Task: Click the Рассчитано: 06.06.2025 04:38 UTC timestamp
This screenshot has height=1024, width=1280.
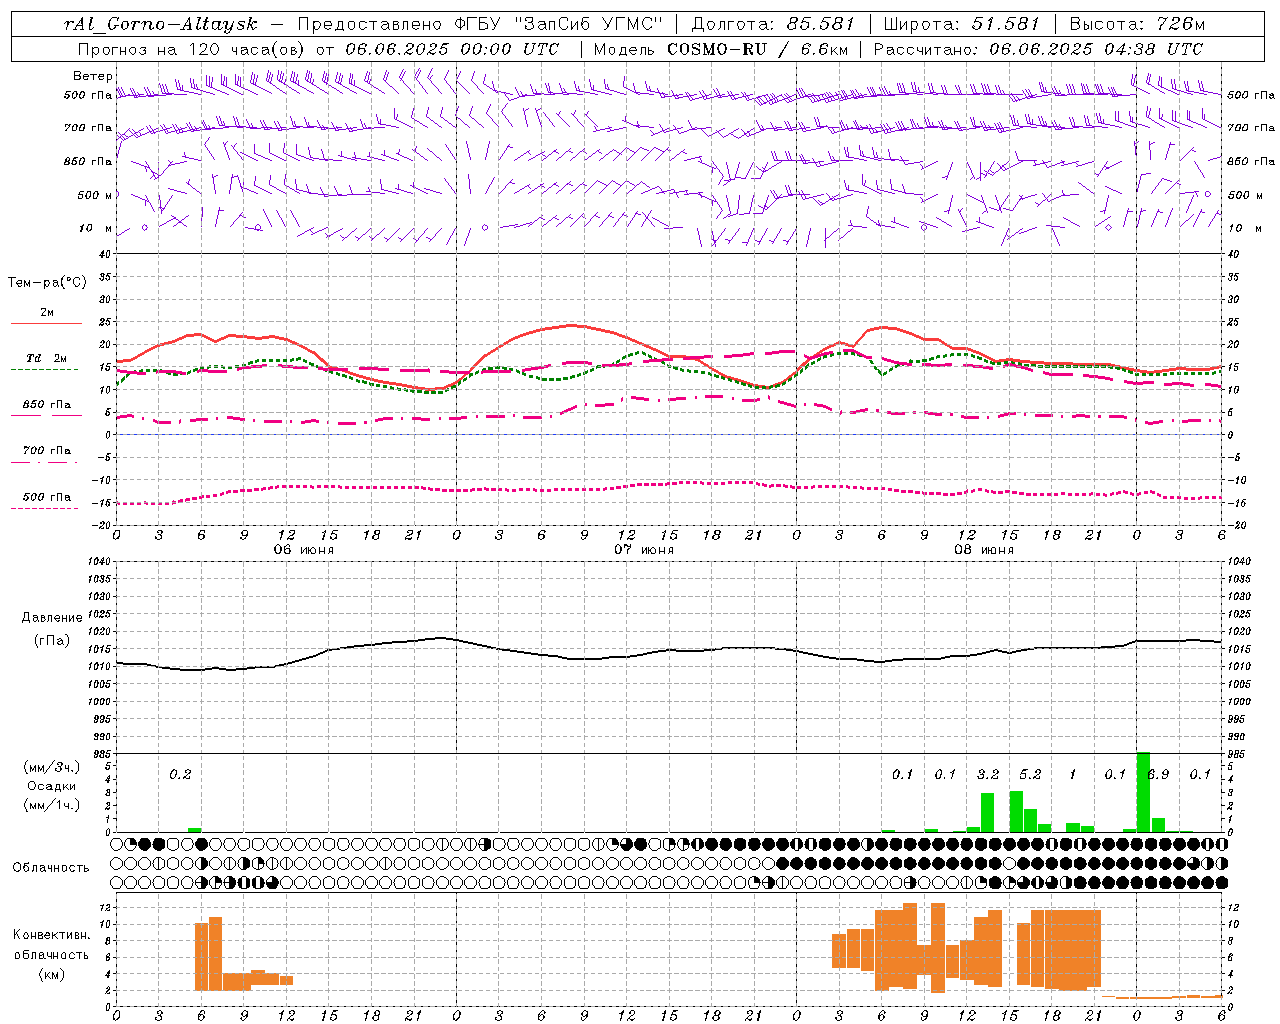Action: 1038,49
